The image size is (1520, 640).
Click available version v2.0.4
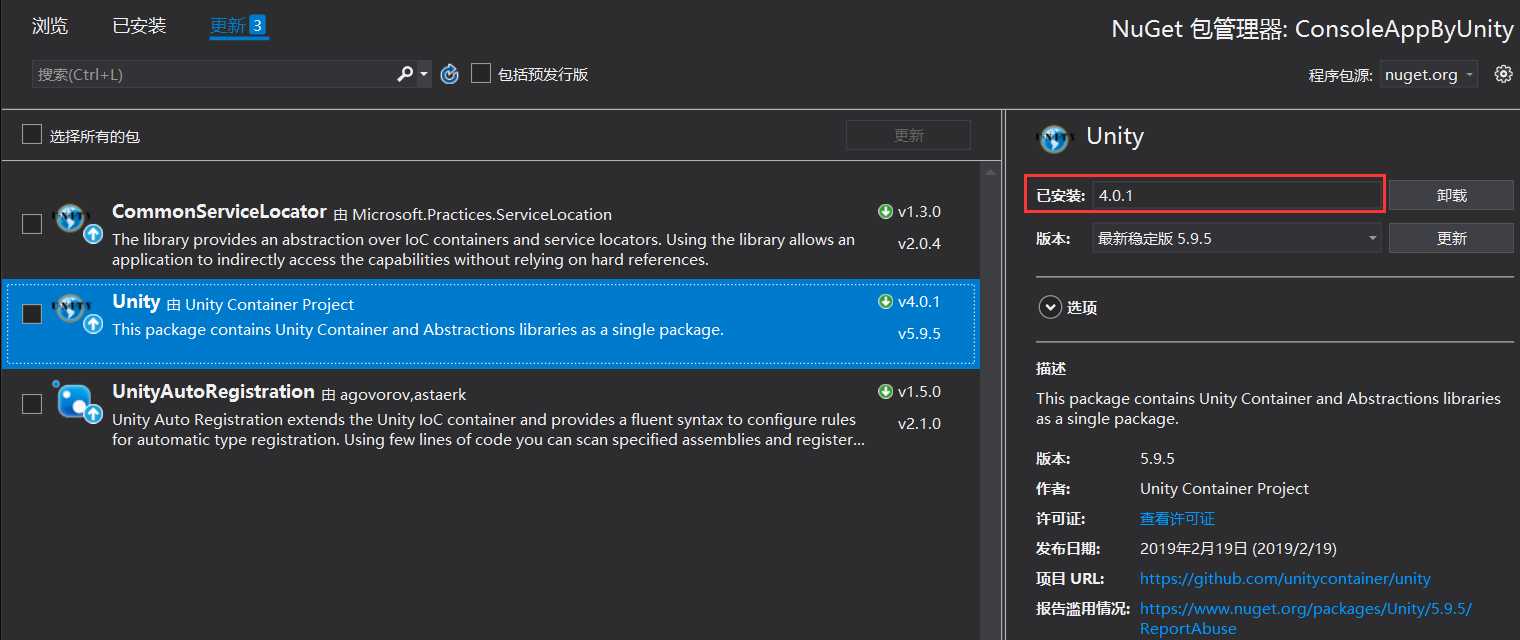(919, 243)
